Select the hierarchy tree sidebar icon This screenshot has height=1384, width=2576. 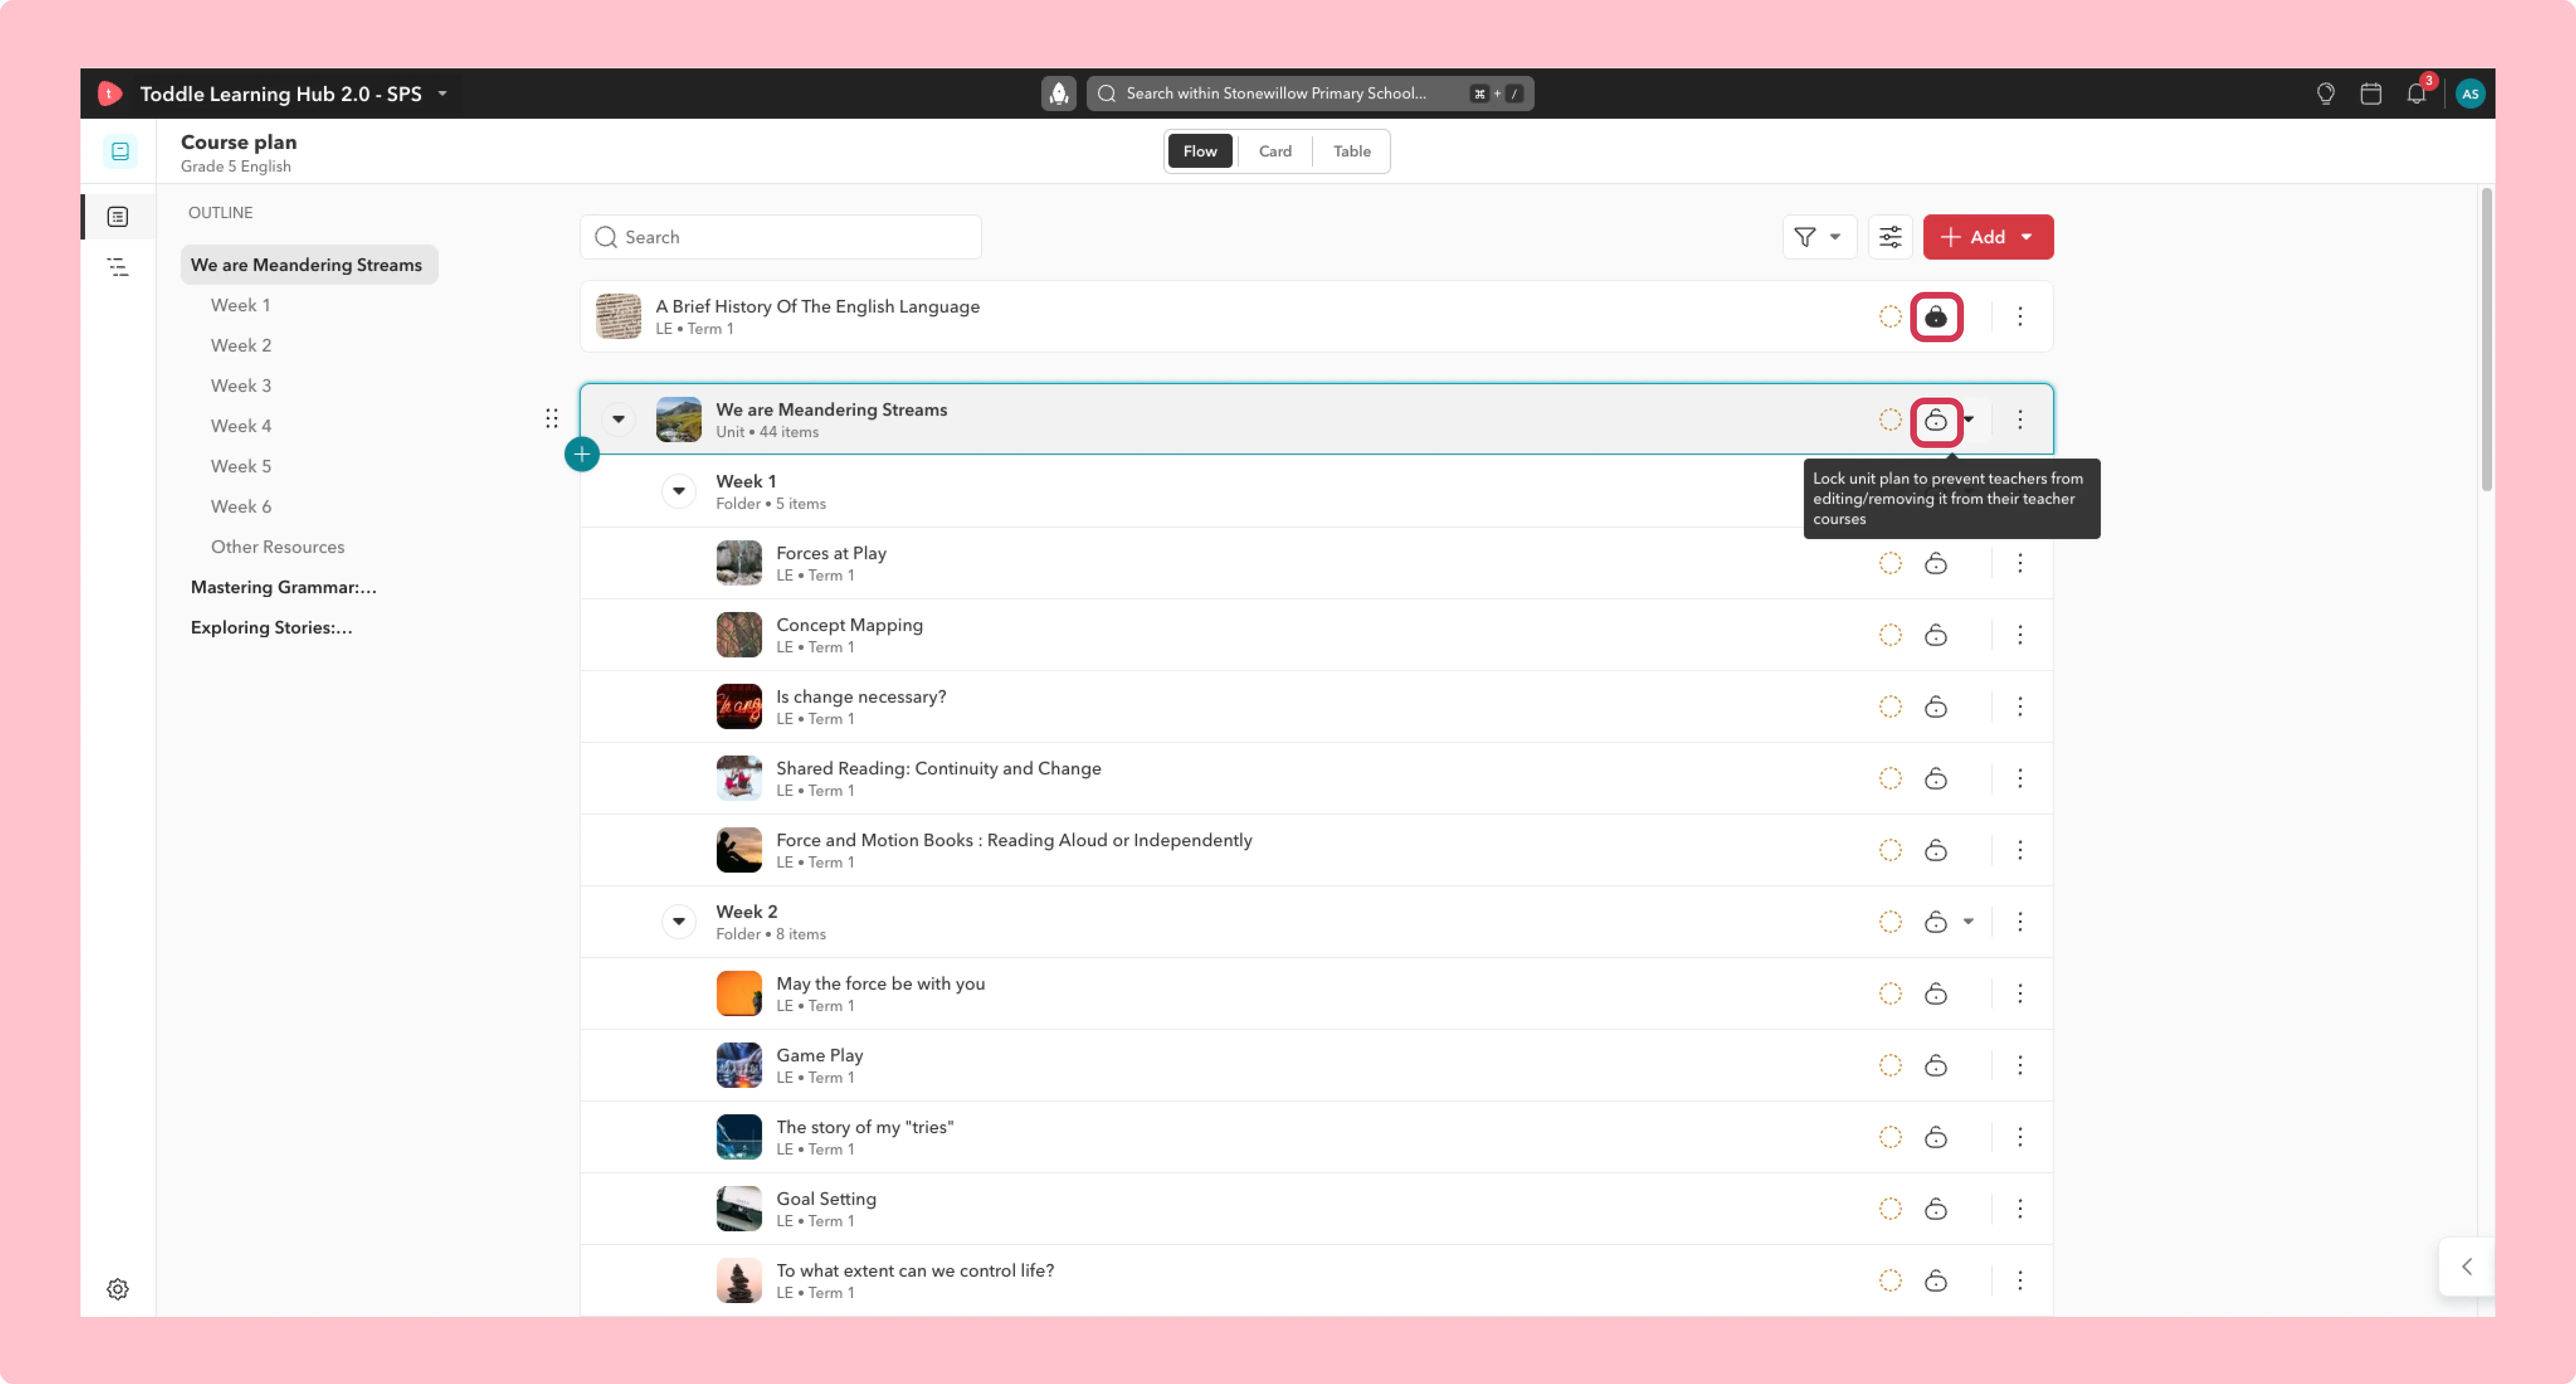[118, 267]
